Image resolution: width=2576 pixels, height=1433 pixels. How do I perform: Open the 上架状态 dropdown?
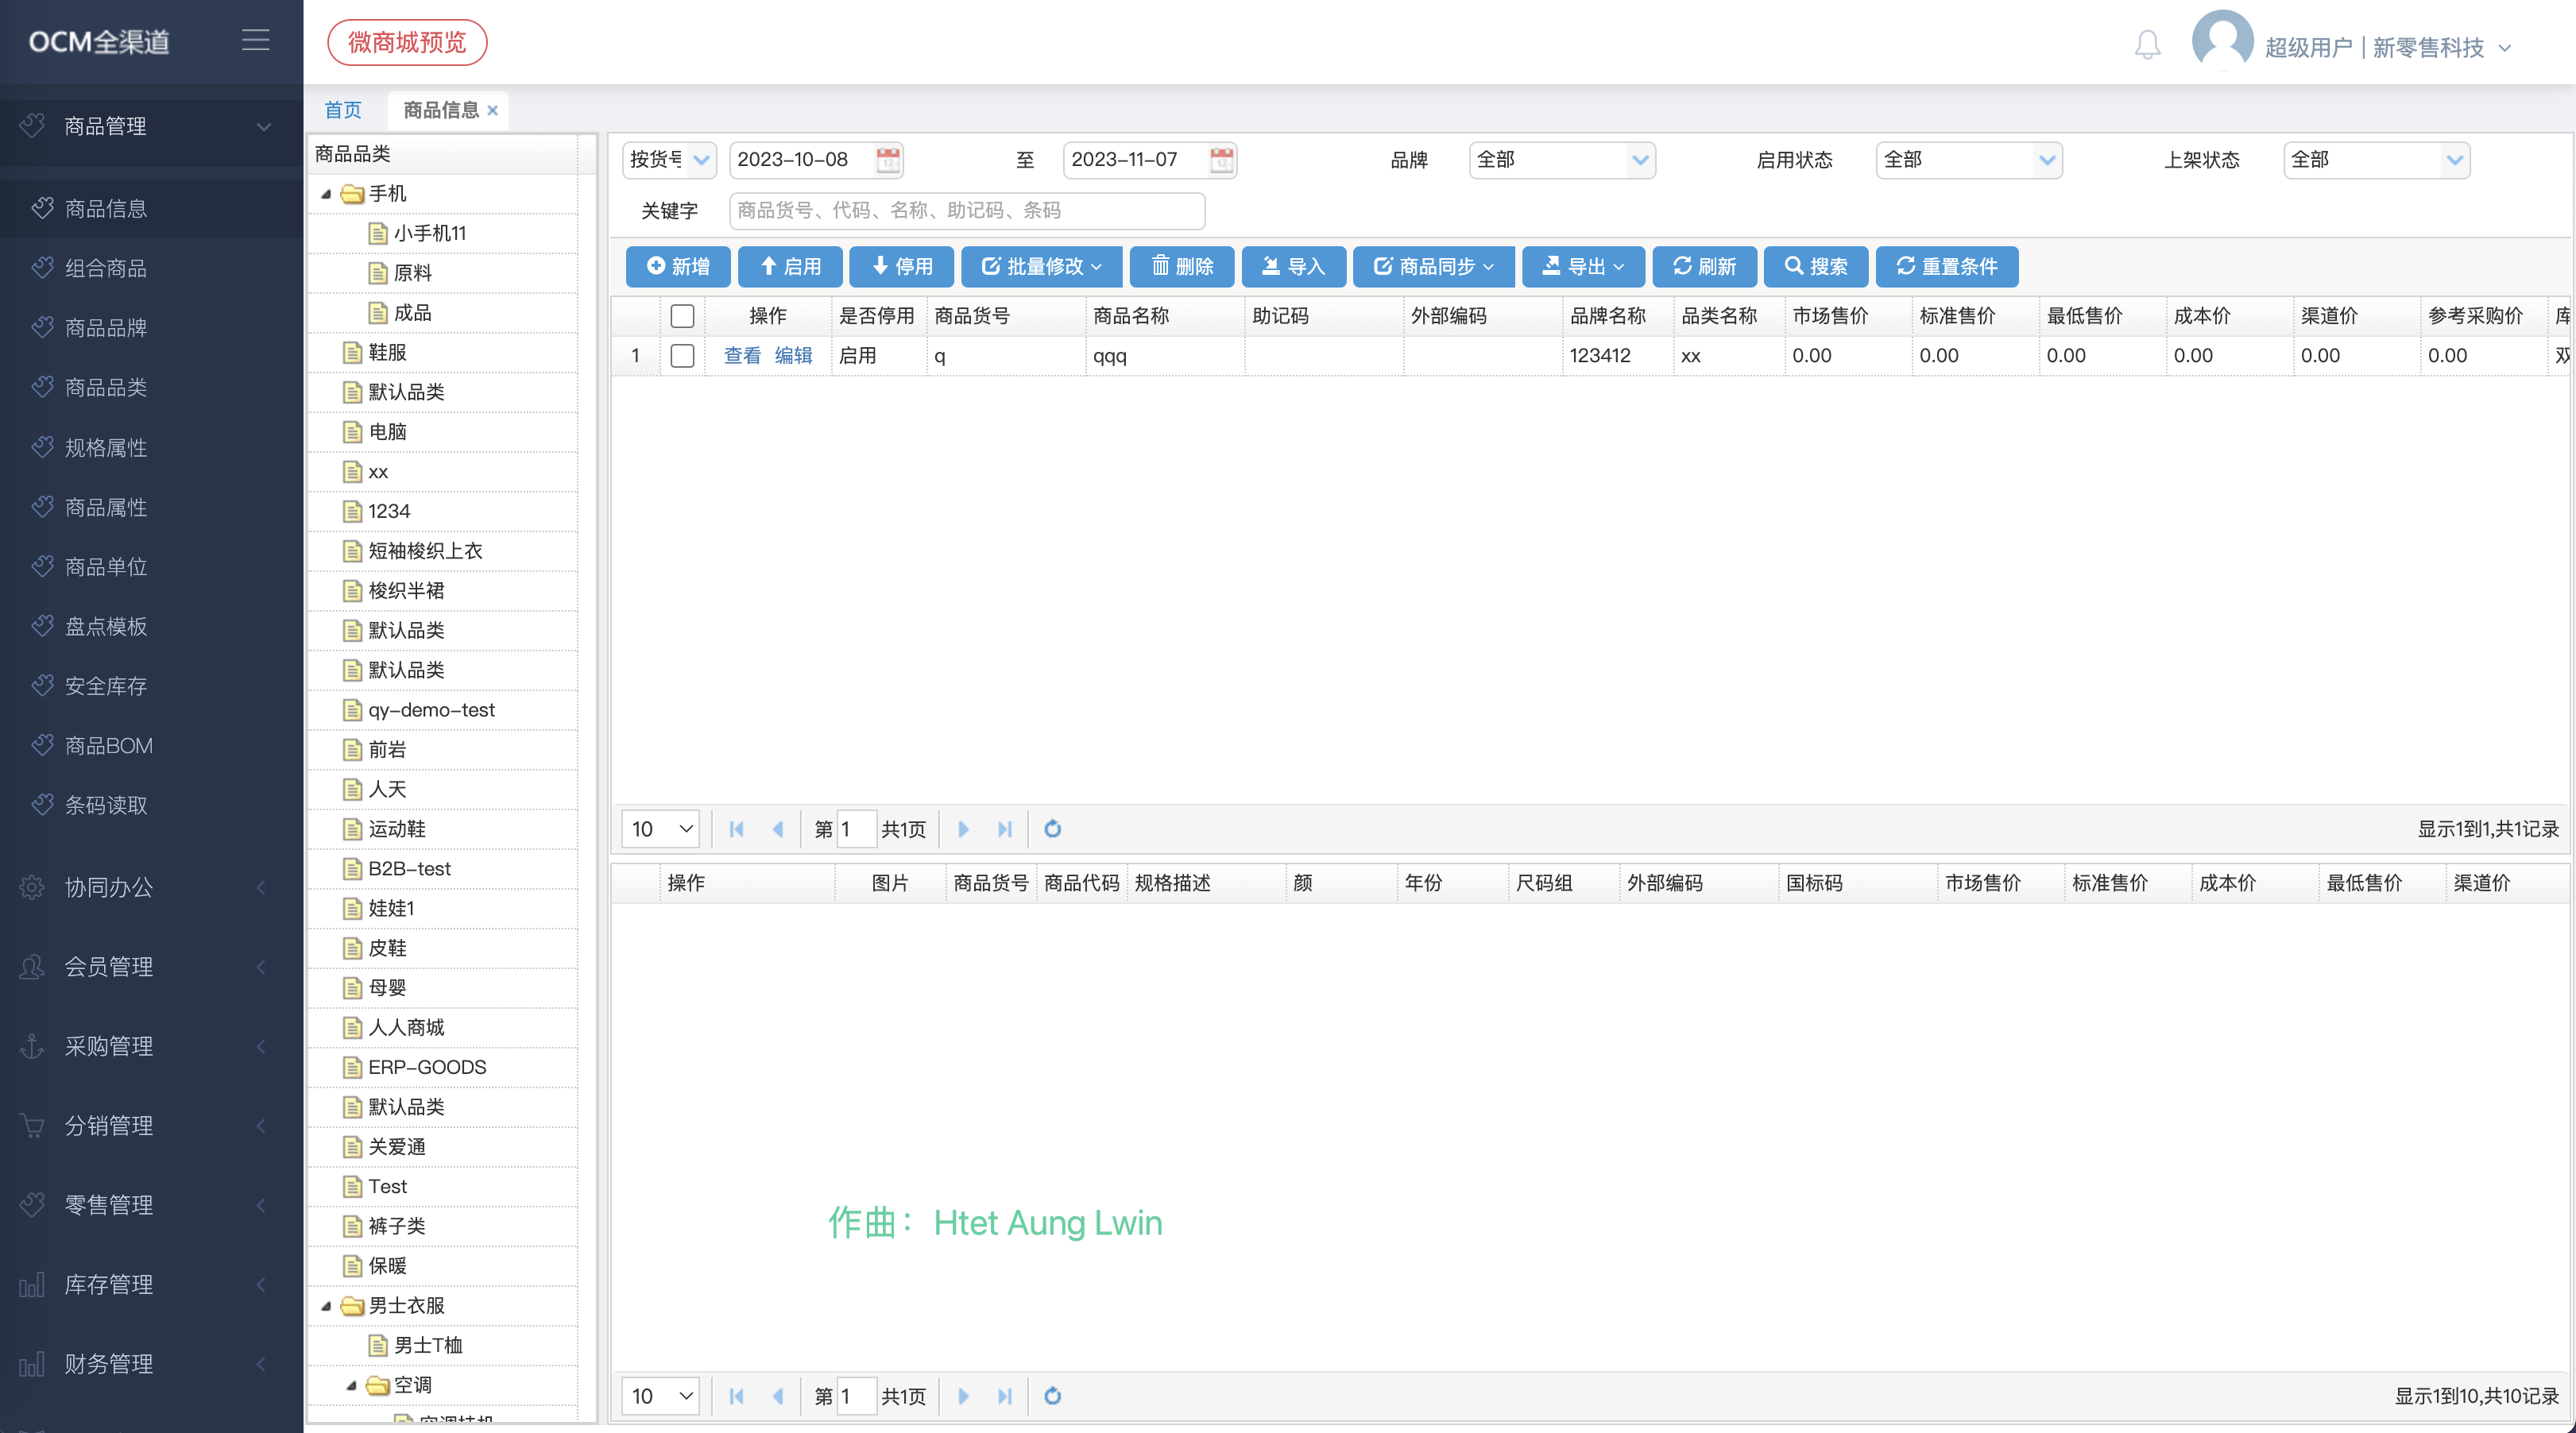[x=2376, y=160]
